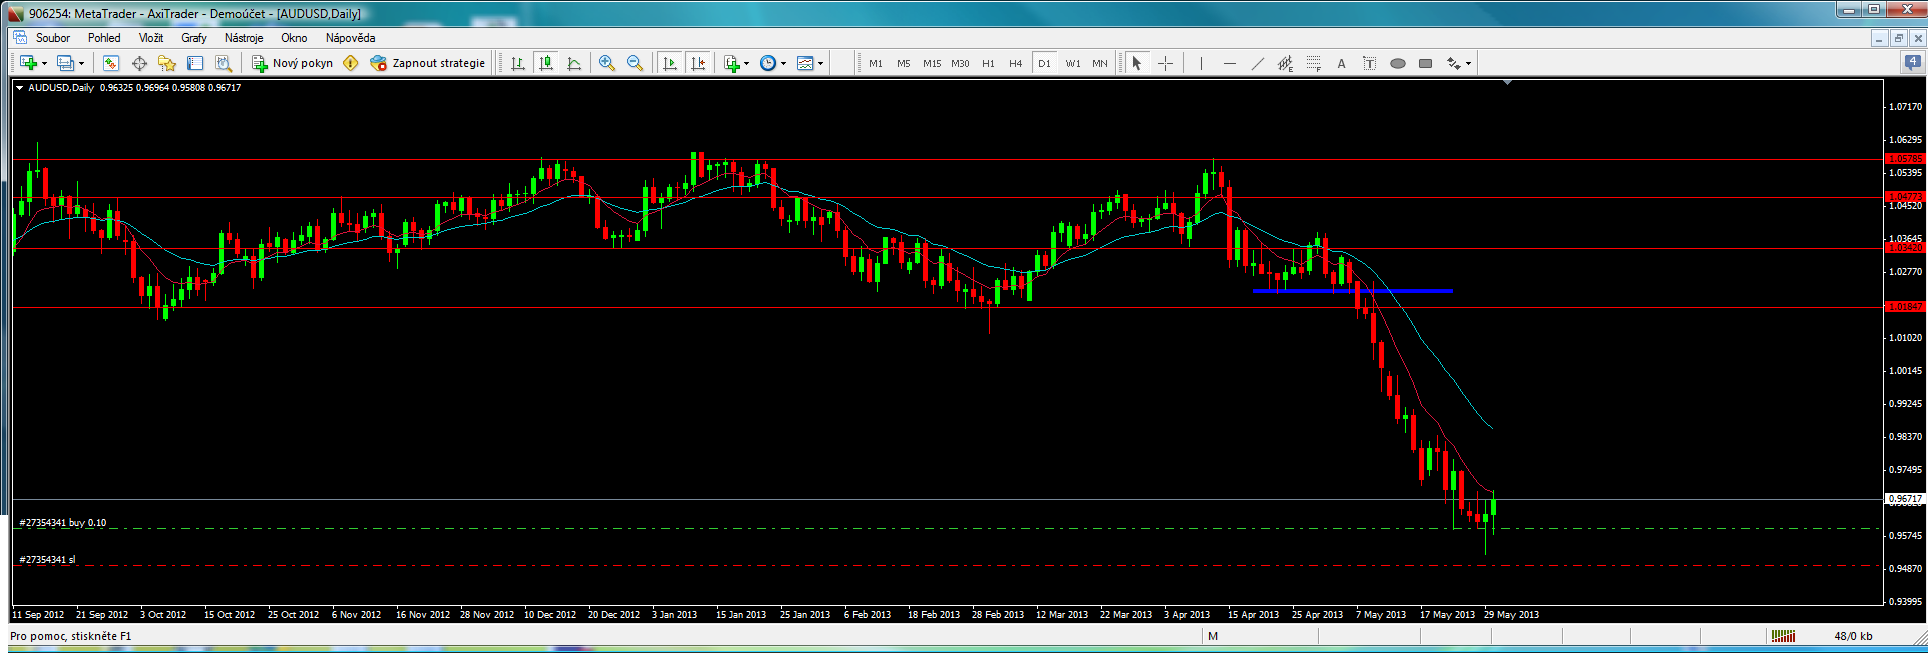Open the Data Window crosshair icon

tap(139, 63)
